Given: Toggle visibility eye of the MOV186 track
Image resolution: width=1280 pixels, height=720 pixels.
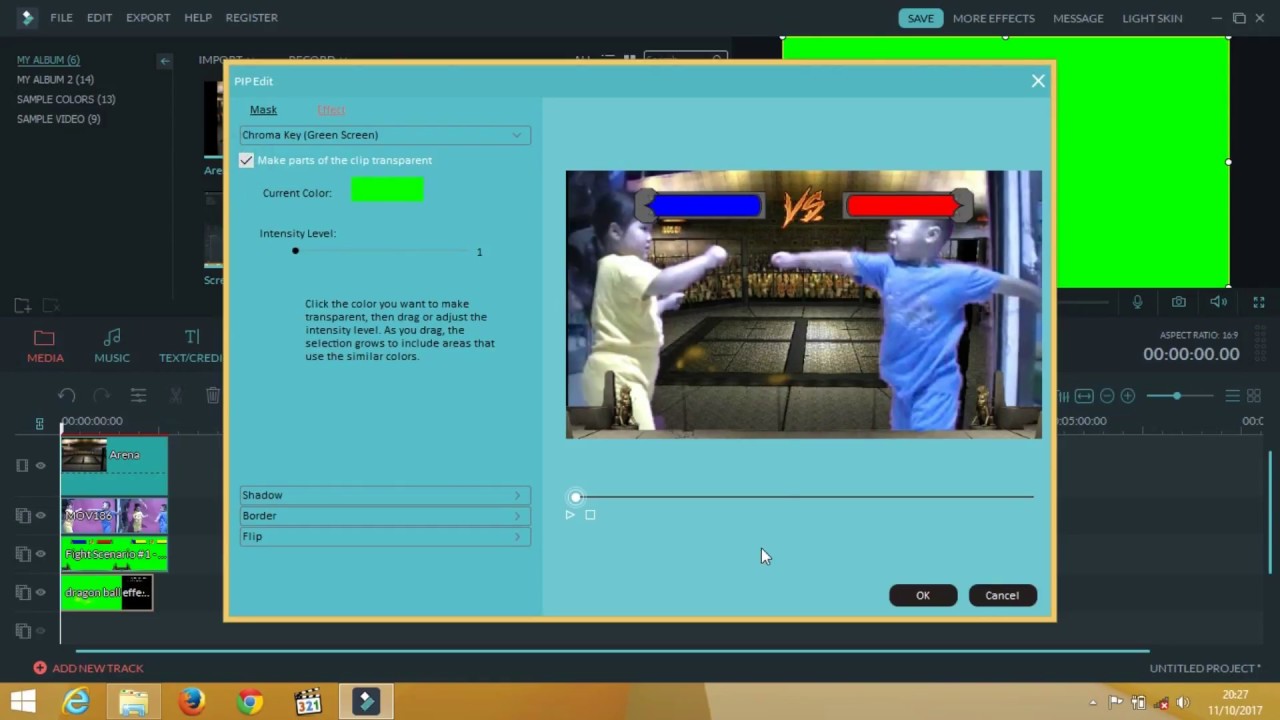Looking at the screenshot, I should click(41, 516).
